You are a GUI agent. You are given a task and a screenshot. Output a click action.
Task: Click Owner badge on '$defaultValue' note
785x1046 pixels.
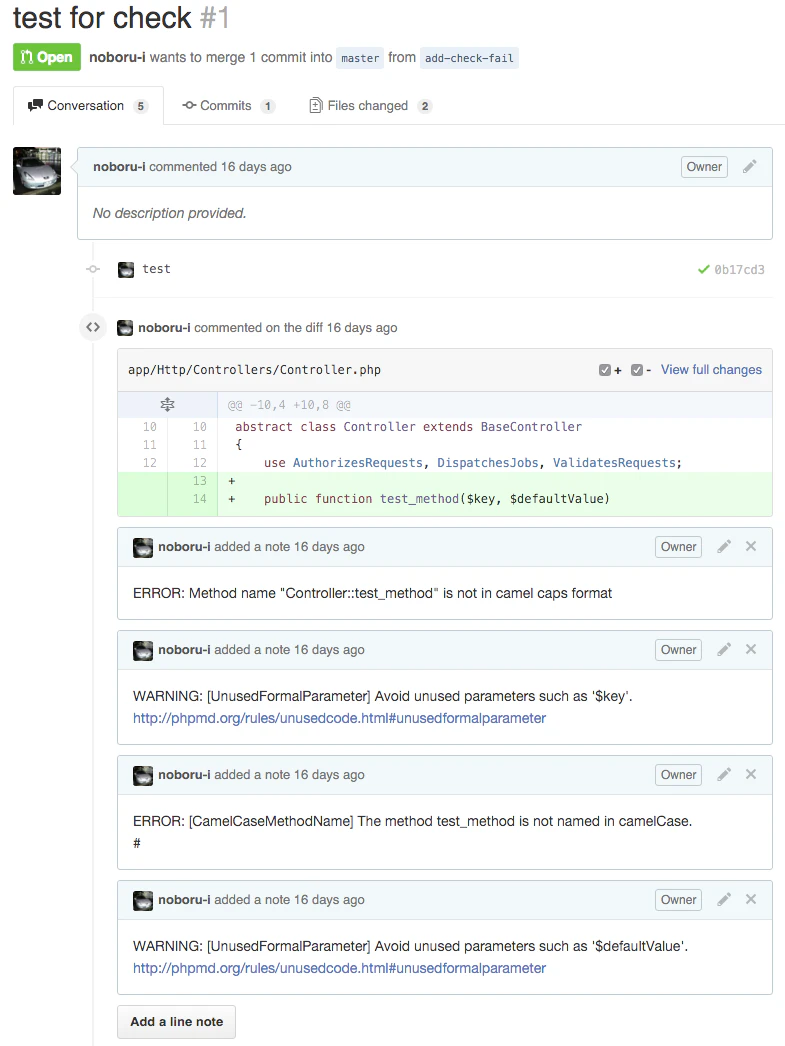678,899
